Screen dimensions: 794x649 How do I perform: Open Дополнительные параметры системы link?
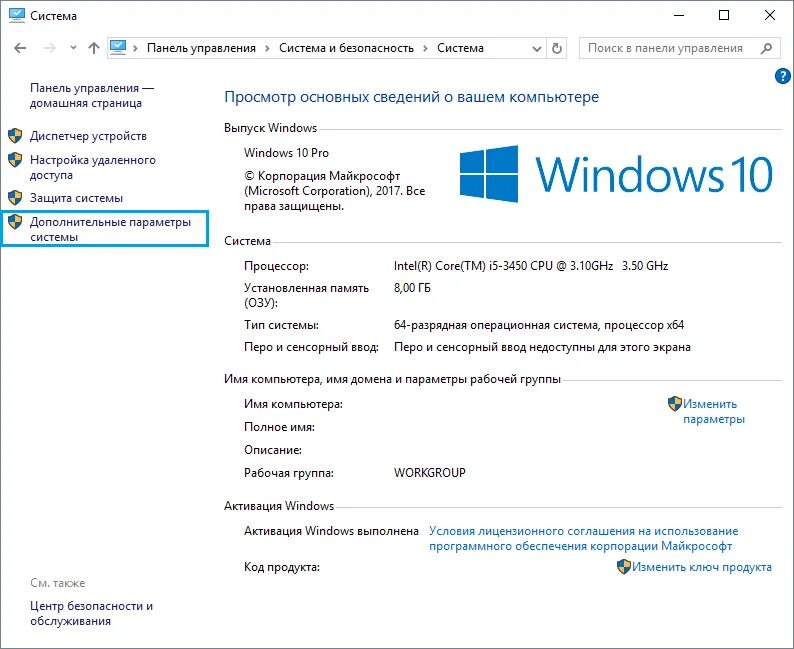point(110,229)
